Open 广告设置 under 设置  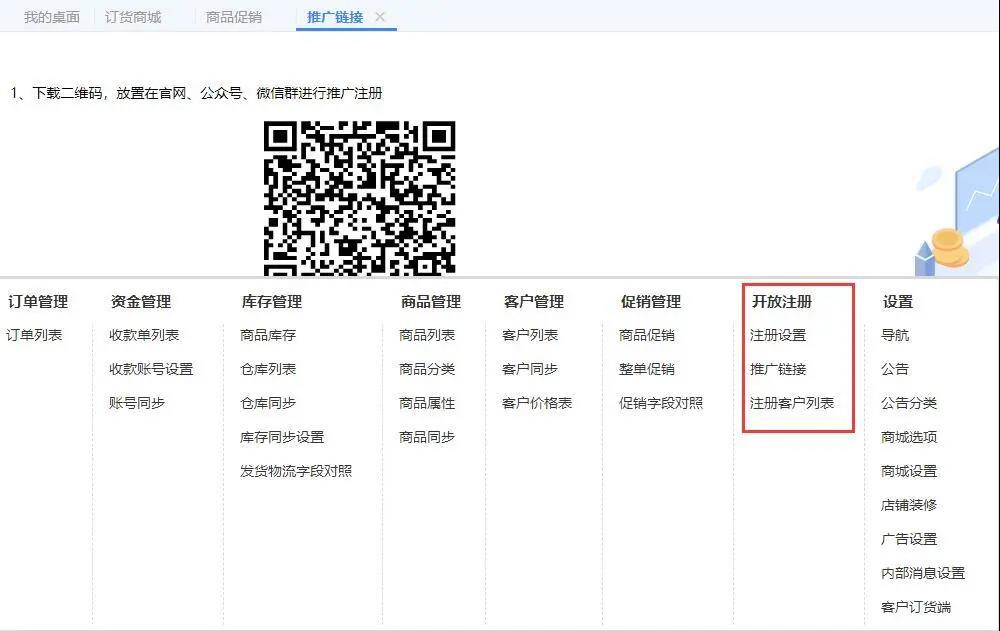[x=909, y=539]
